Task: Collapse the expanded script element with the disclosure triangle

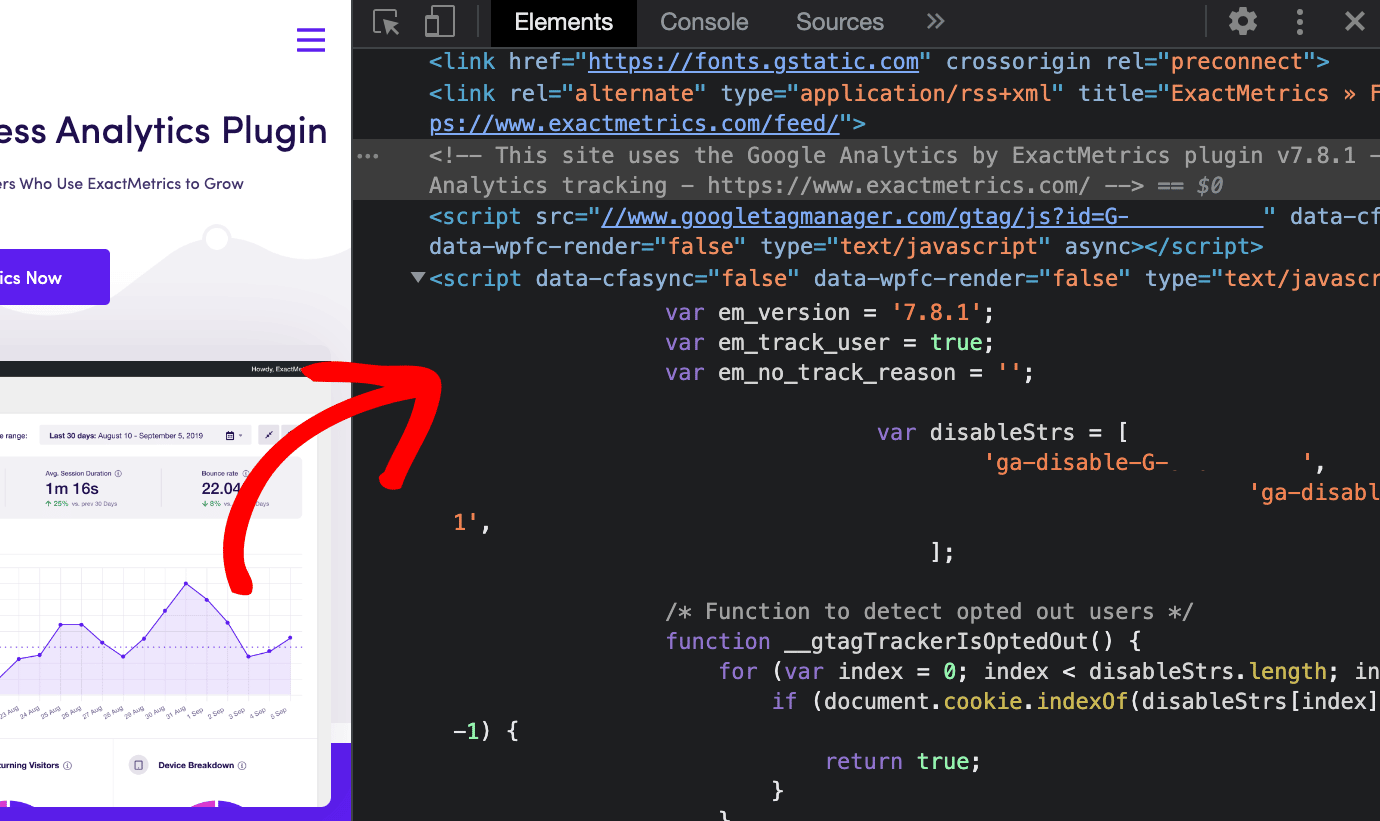Action: tap(417, 278)
